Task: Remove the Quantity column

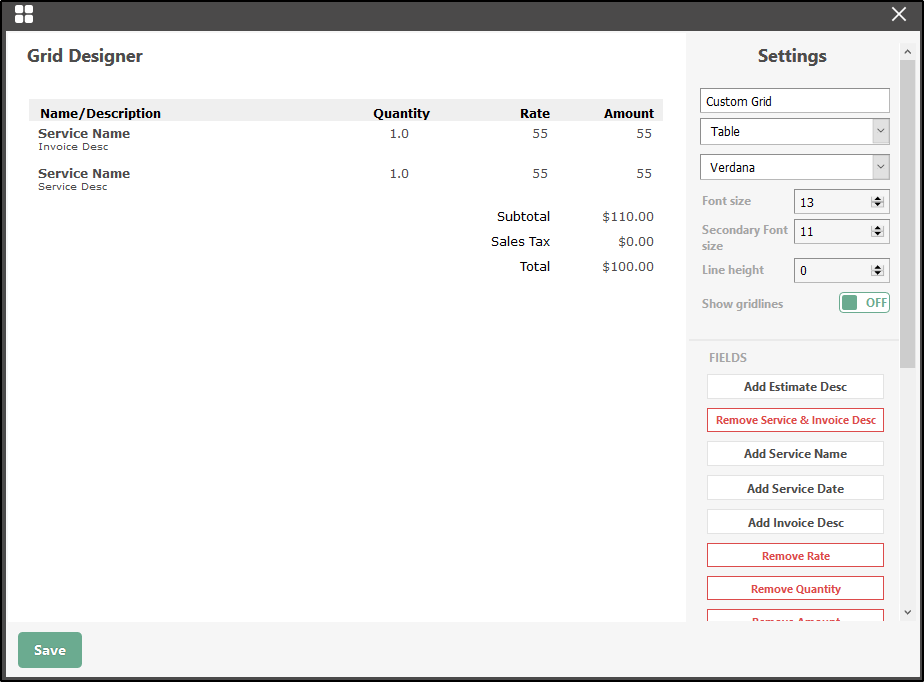Action: pyautogui.click(x=794, y=588)
